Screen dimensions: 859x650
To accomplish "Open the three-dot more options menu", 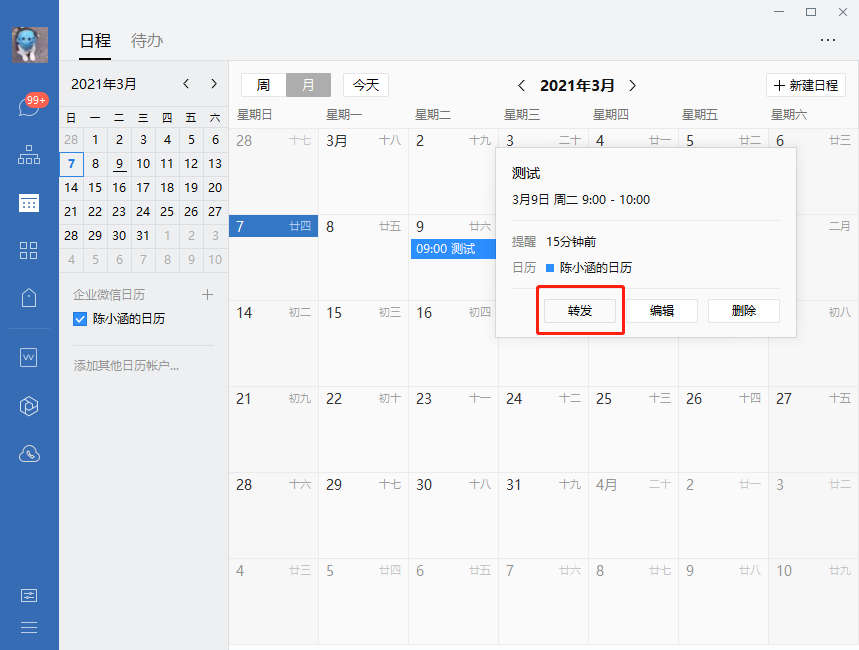I will (827, 40).
